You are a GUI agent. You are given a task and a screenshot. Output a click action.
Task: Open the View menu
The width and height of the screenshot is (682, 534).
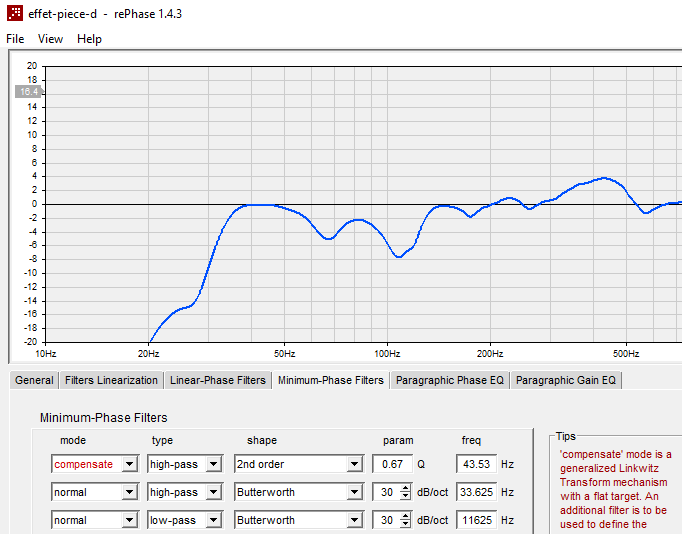click(x=50, y=39)
